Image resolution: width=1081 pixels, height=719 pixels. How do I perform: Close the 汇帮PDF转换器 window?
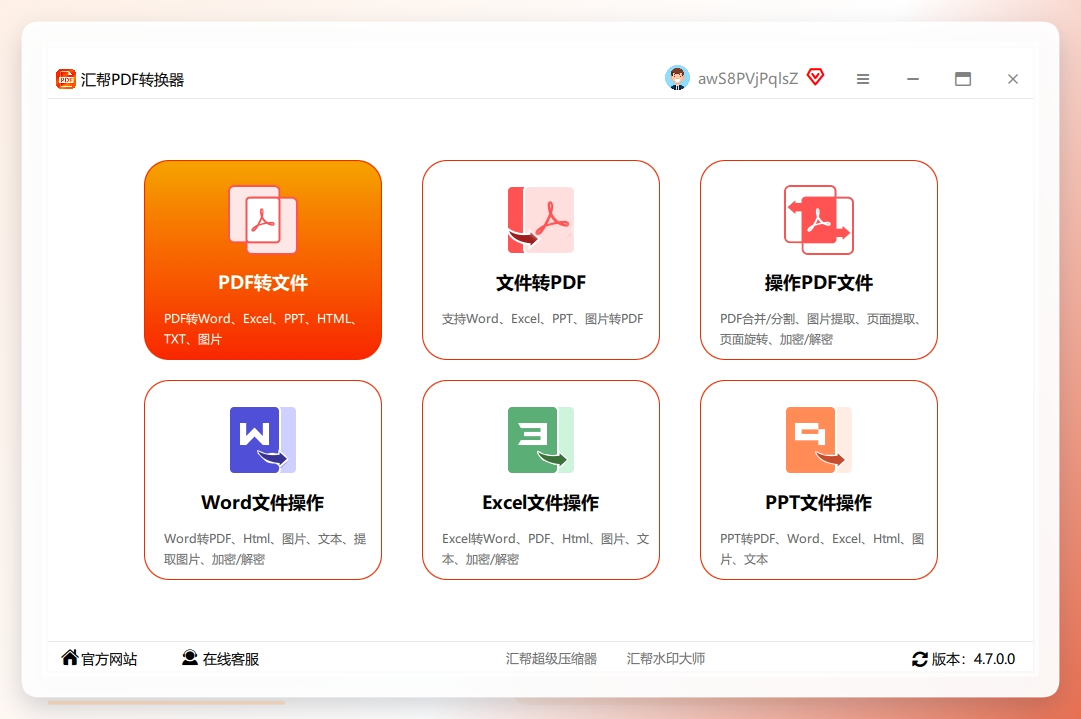pos(1013,79)
